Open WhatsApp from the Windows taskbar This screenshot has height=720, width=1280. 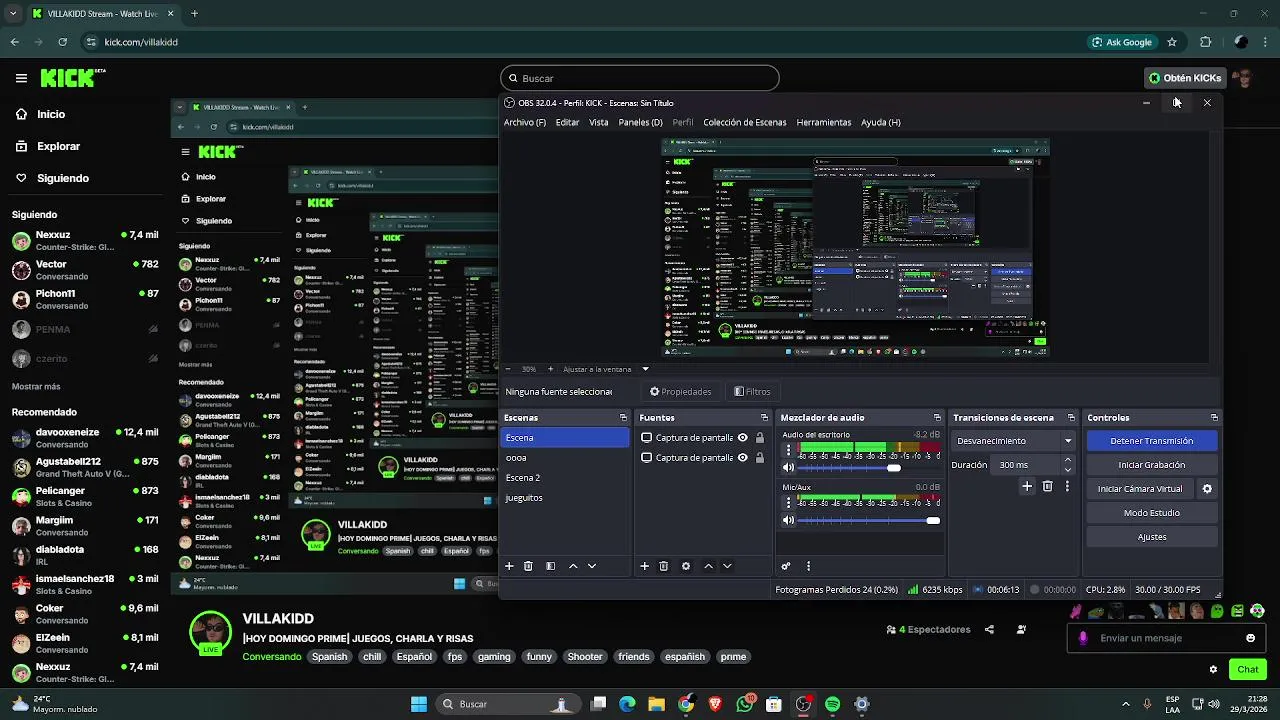pyautogui.click(x=744, y=704)
